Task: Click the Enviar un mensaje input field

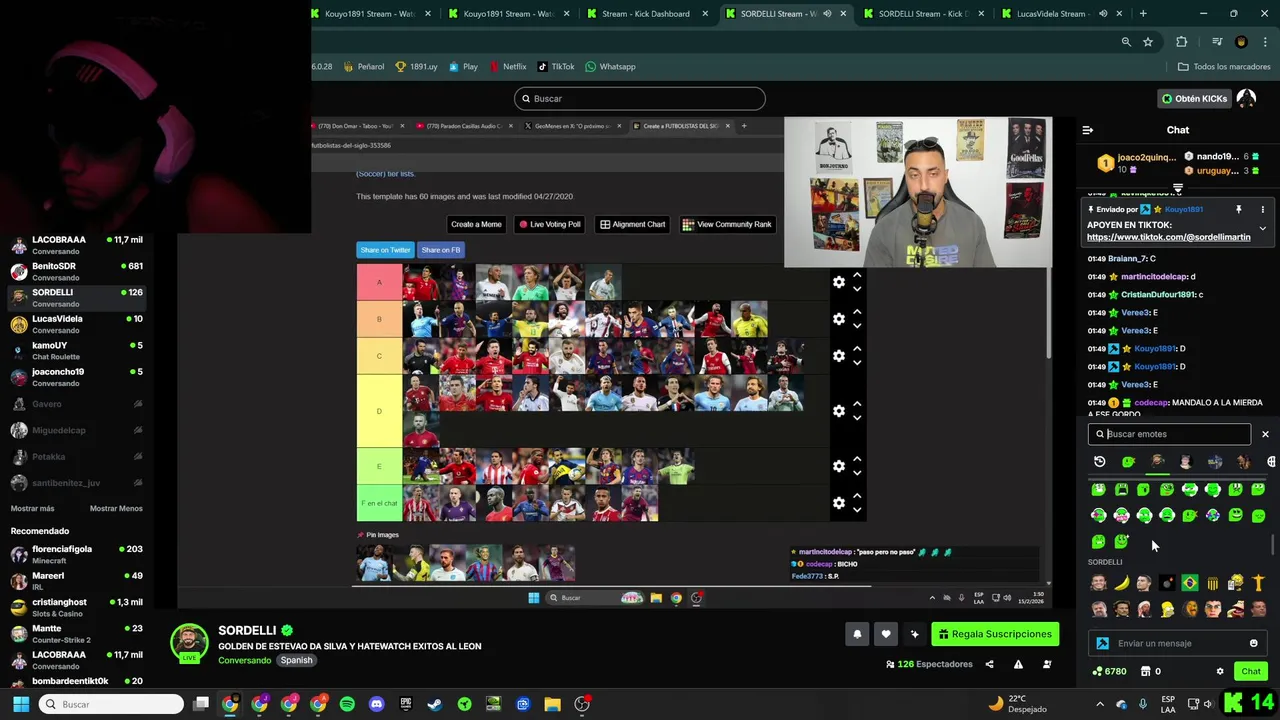Action: click(x=1180, y=643)
